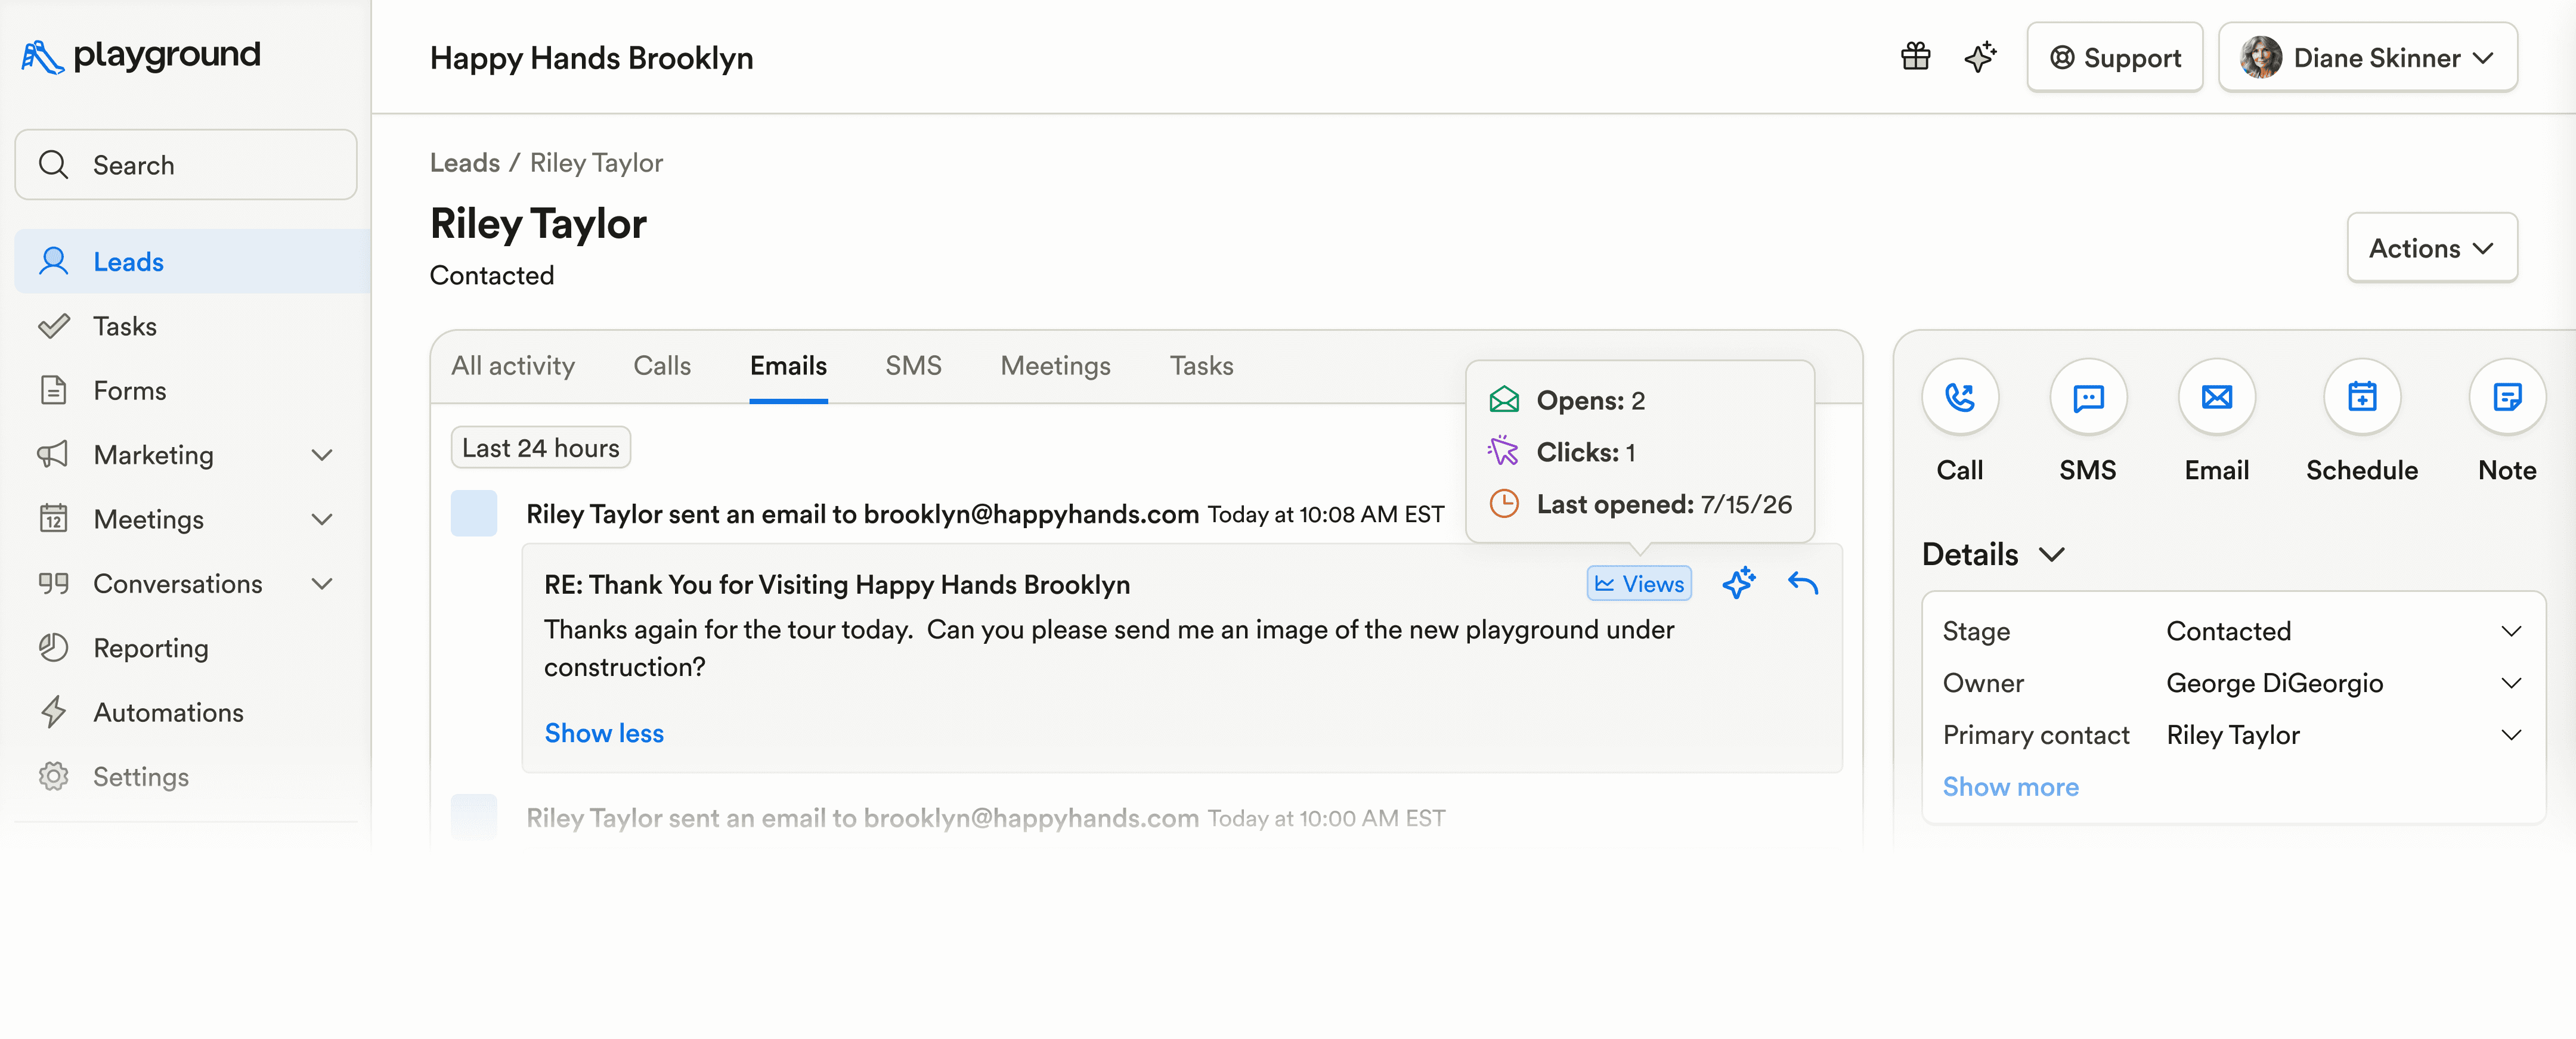Open Diane Skinner account menu
Image resolution: width=2576 pixels, height=1039 pixels.
point(2367,58)
